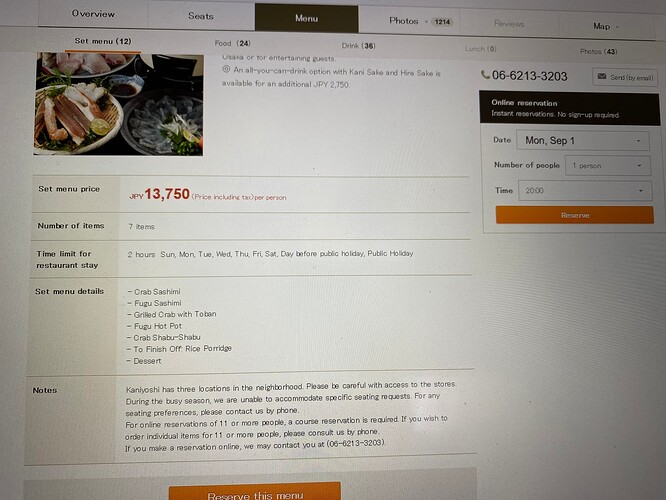Click the Reserve this menu button

[255, 493]
